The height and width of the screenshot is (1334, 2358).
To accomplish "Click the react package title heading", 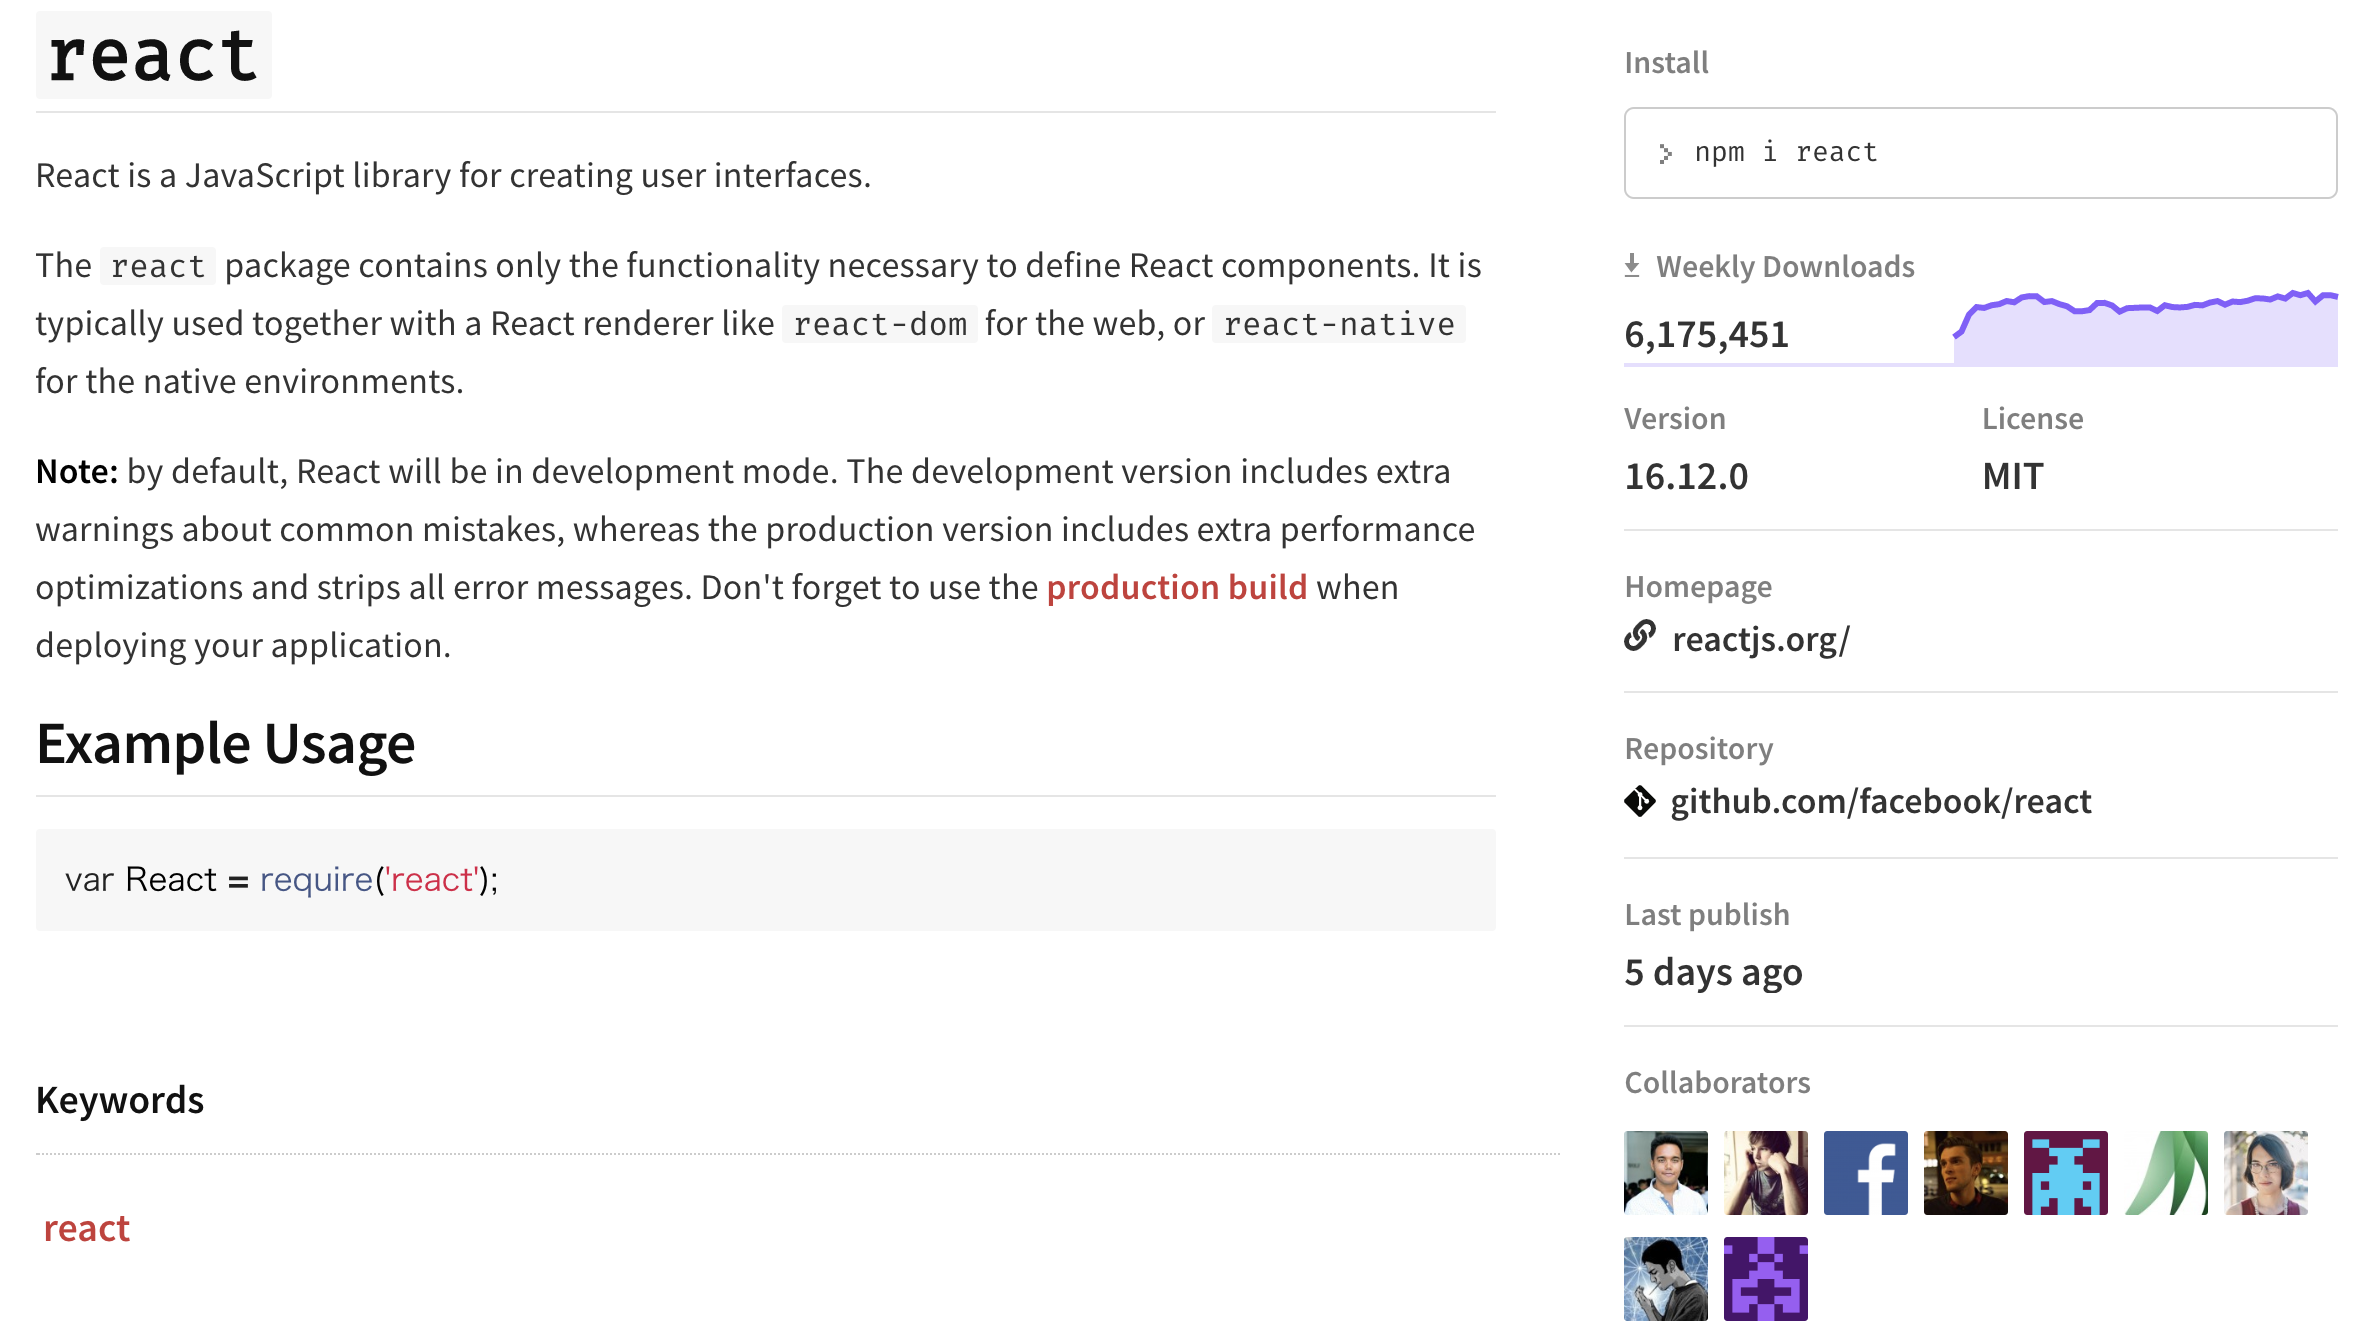I will [152, 55].
